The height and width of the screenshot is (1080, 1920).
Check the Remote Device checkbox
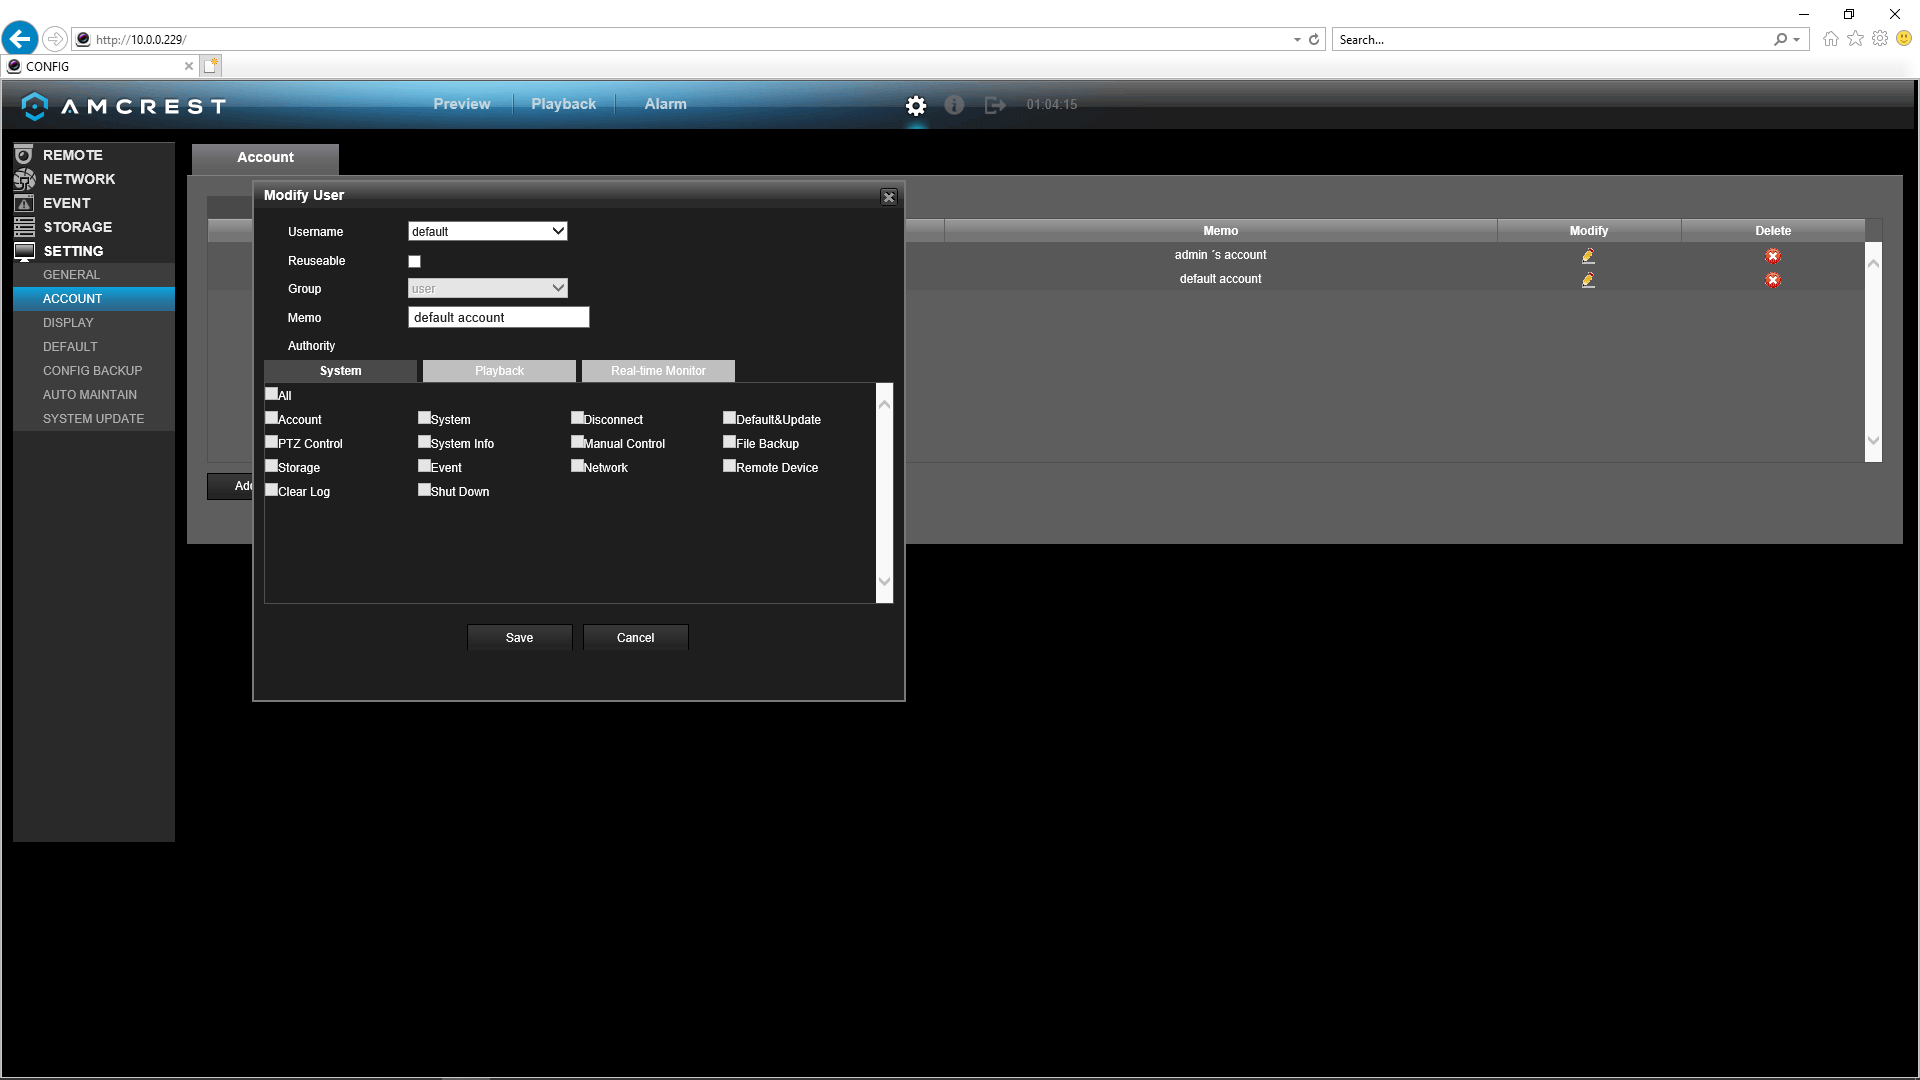(729, 466)
